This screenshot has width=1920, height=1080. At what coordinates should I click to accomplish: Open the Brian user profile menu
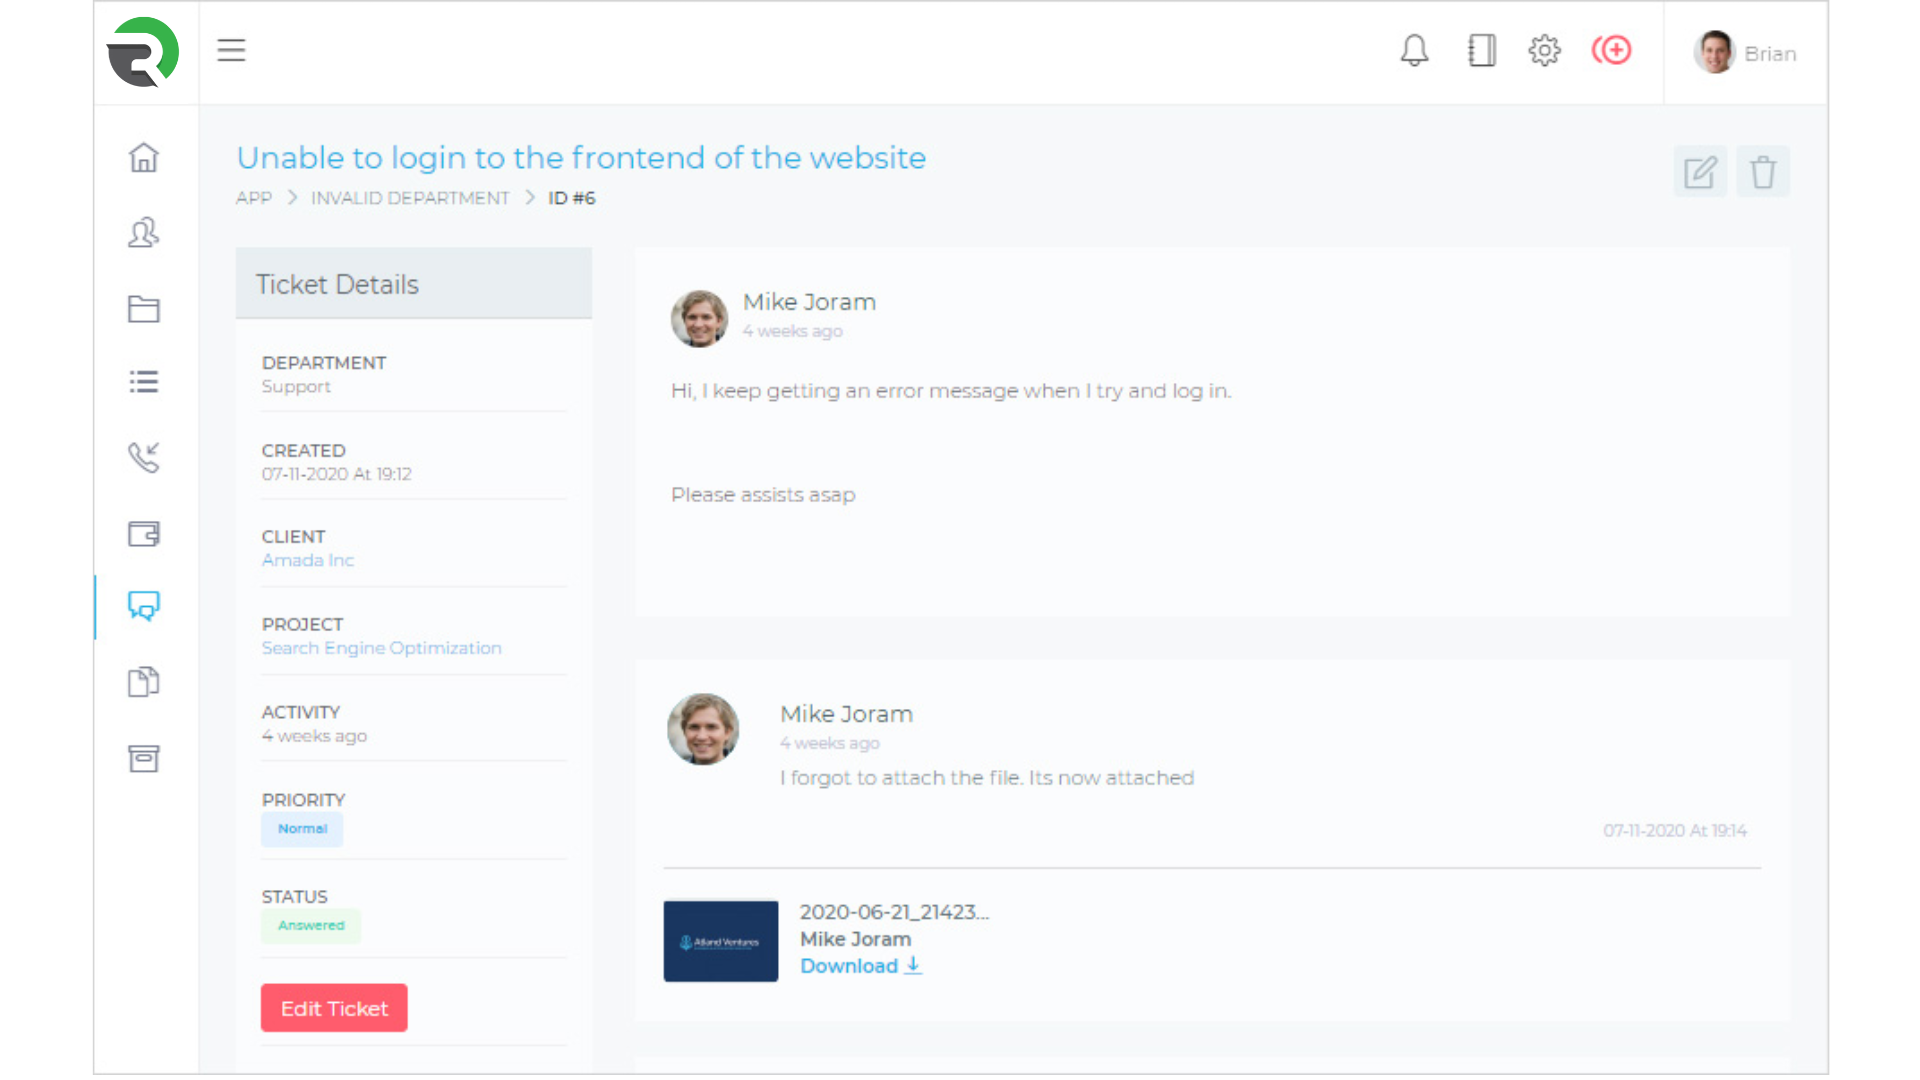[1745, 53]
